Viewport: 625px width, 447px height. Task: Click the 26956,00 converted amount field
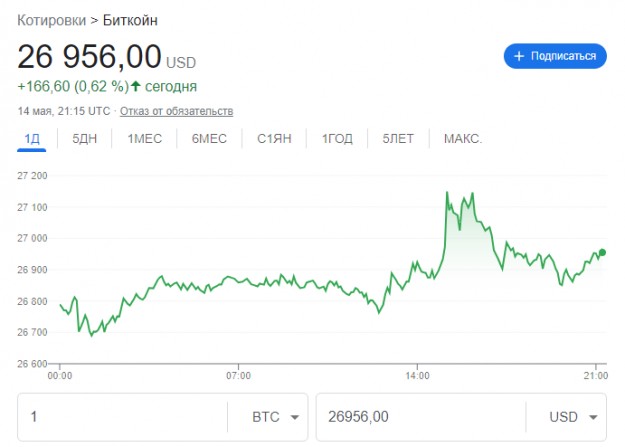pyautogui.click(x=420, y=417)
